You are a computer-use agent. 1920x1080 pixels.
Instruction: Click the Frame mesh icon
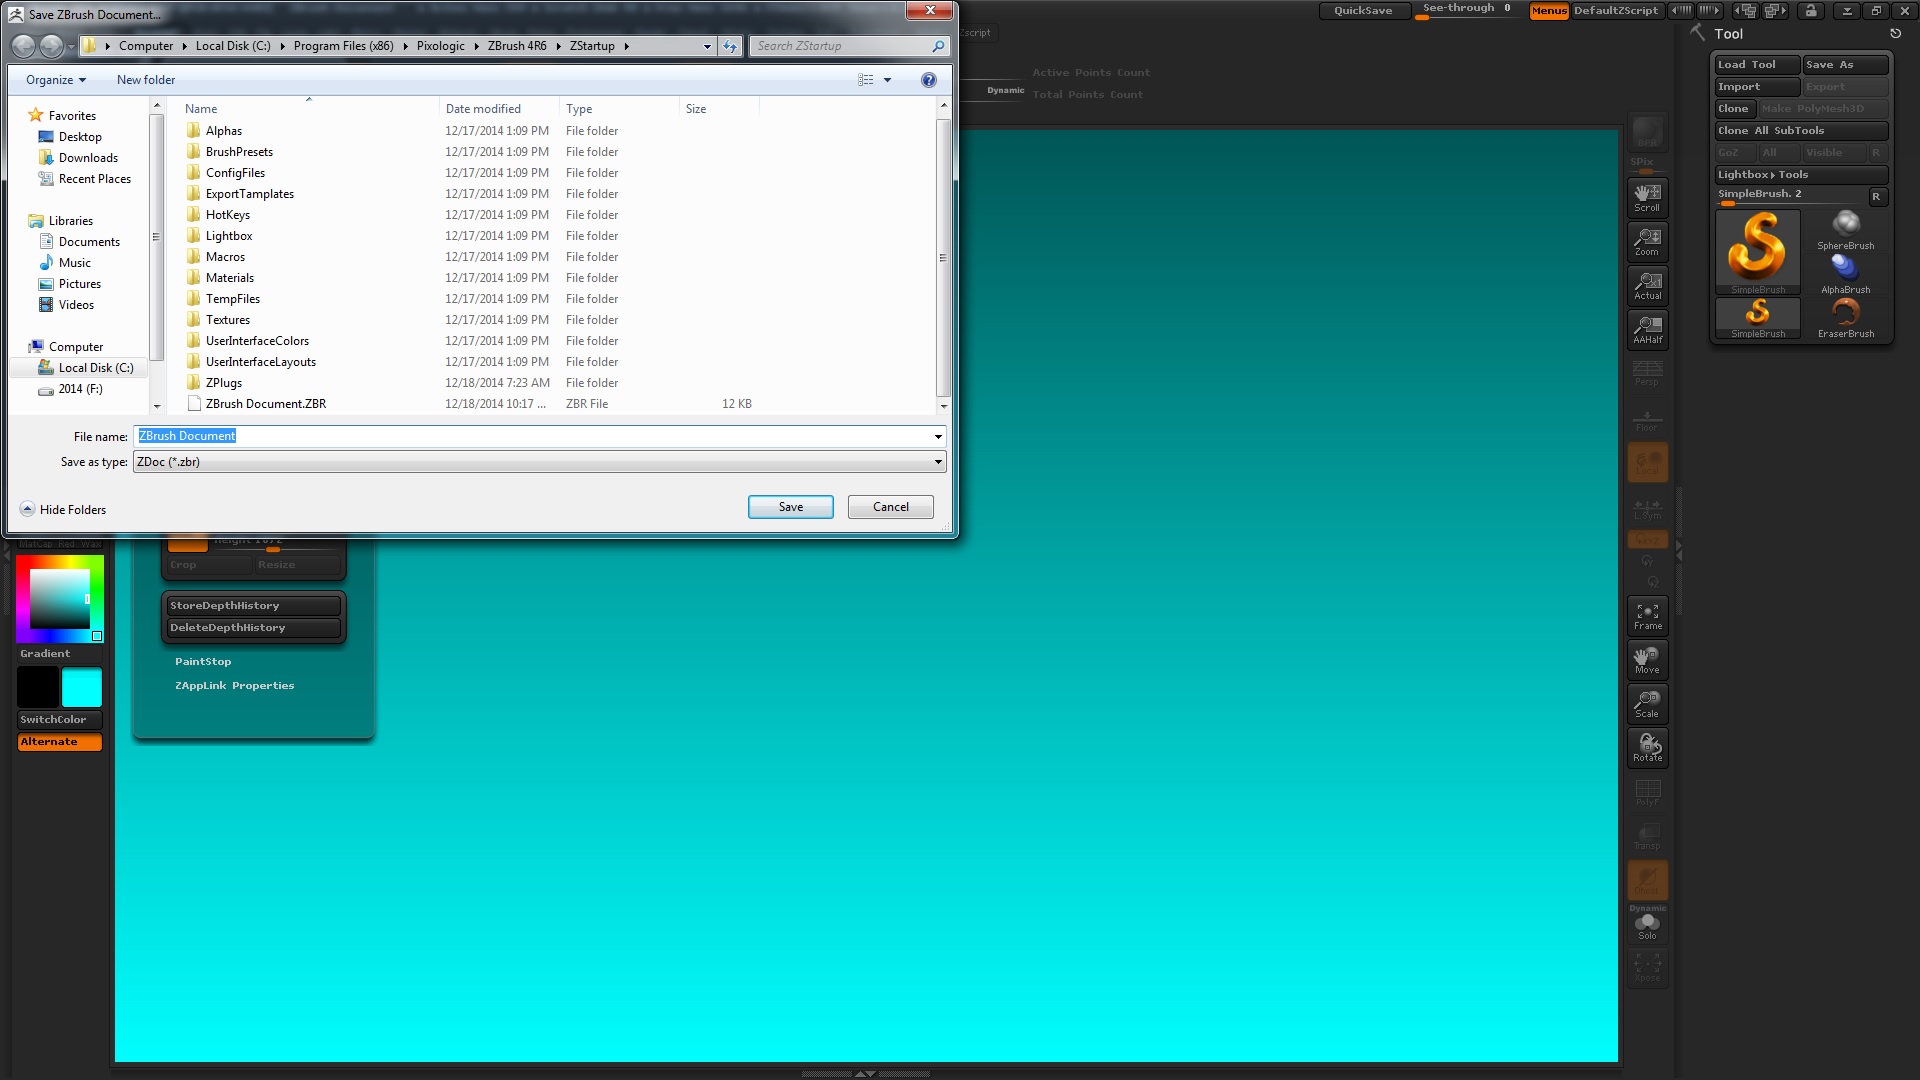click(x=1647, y=615)
